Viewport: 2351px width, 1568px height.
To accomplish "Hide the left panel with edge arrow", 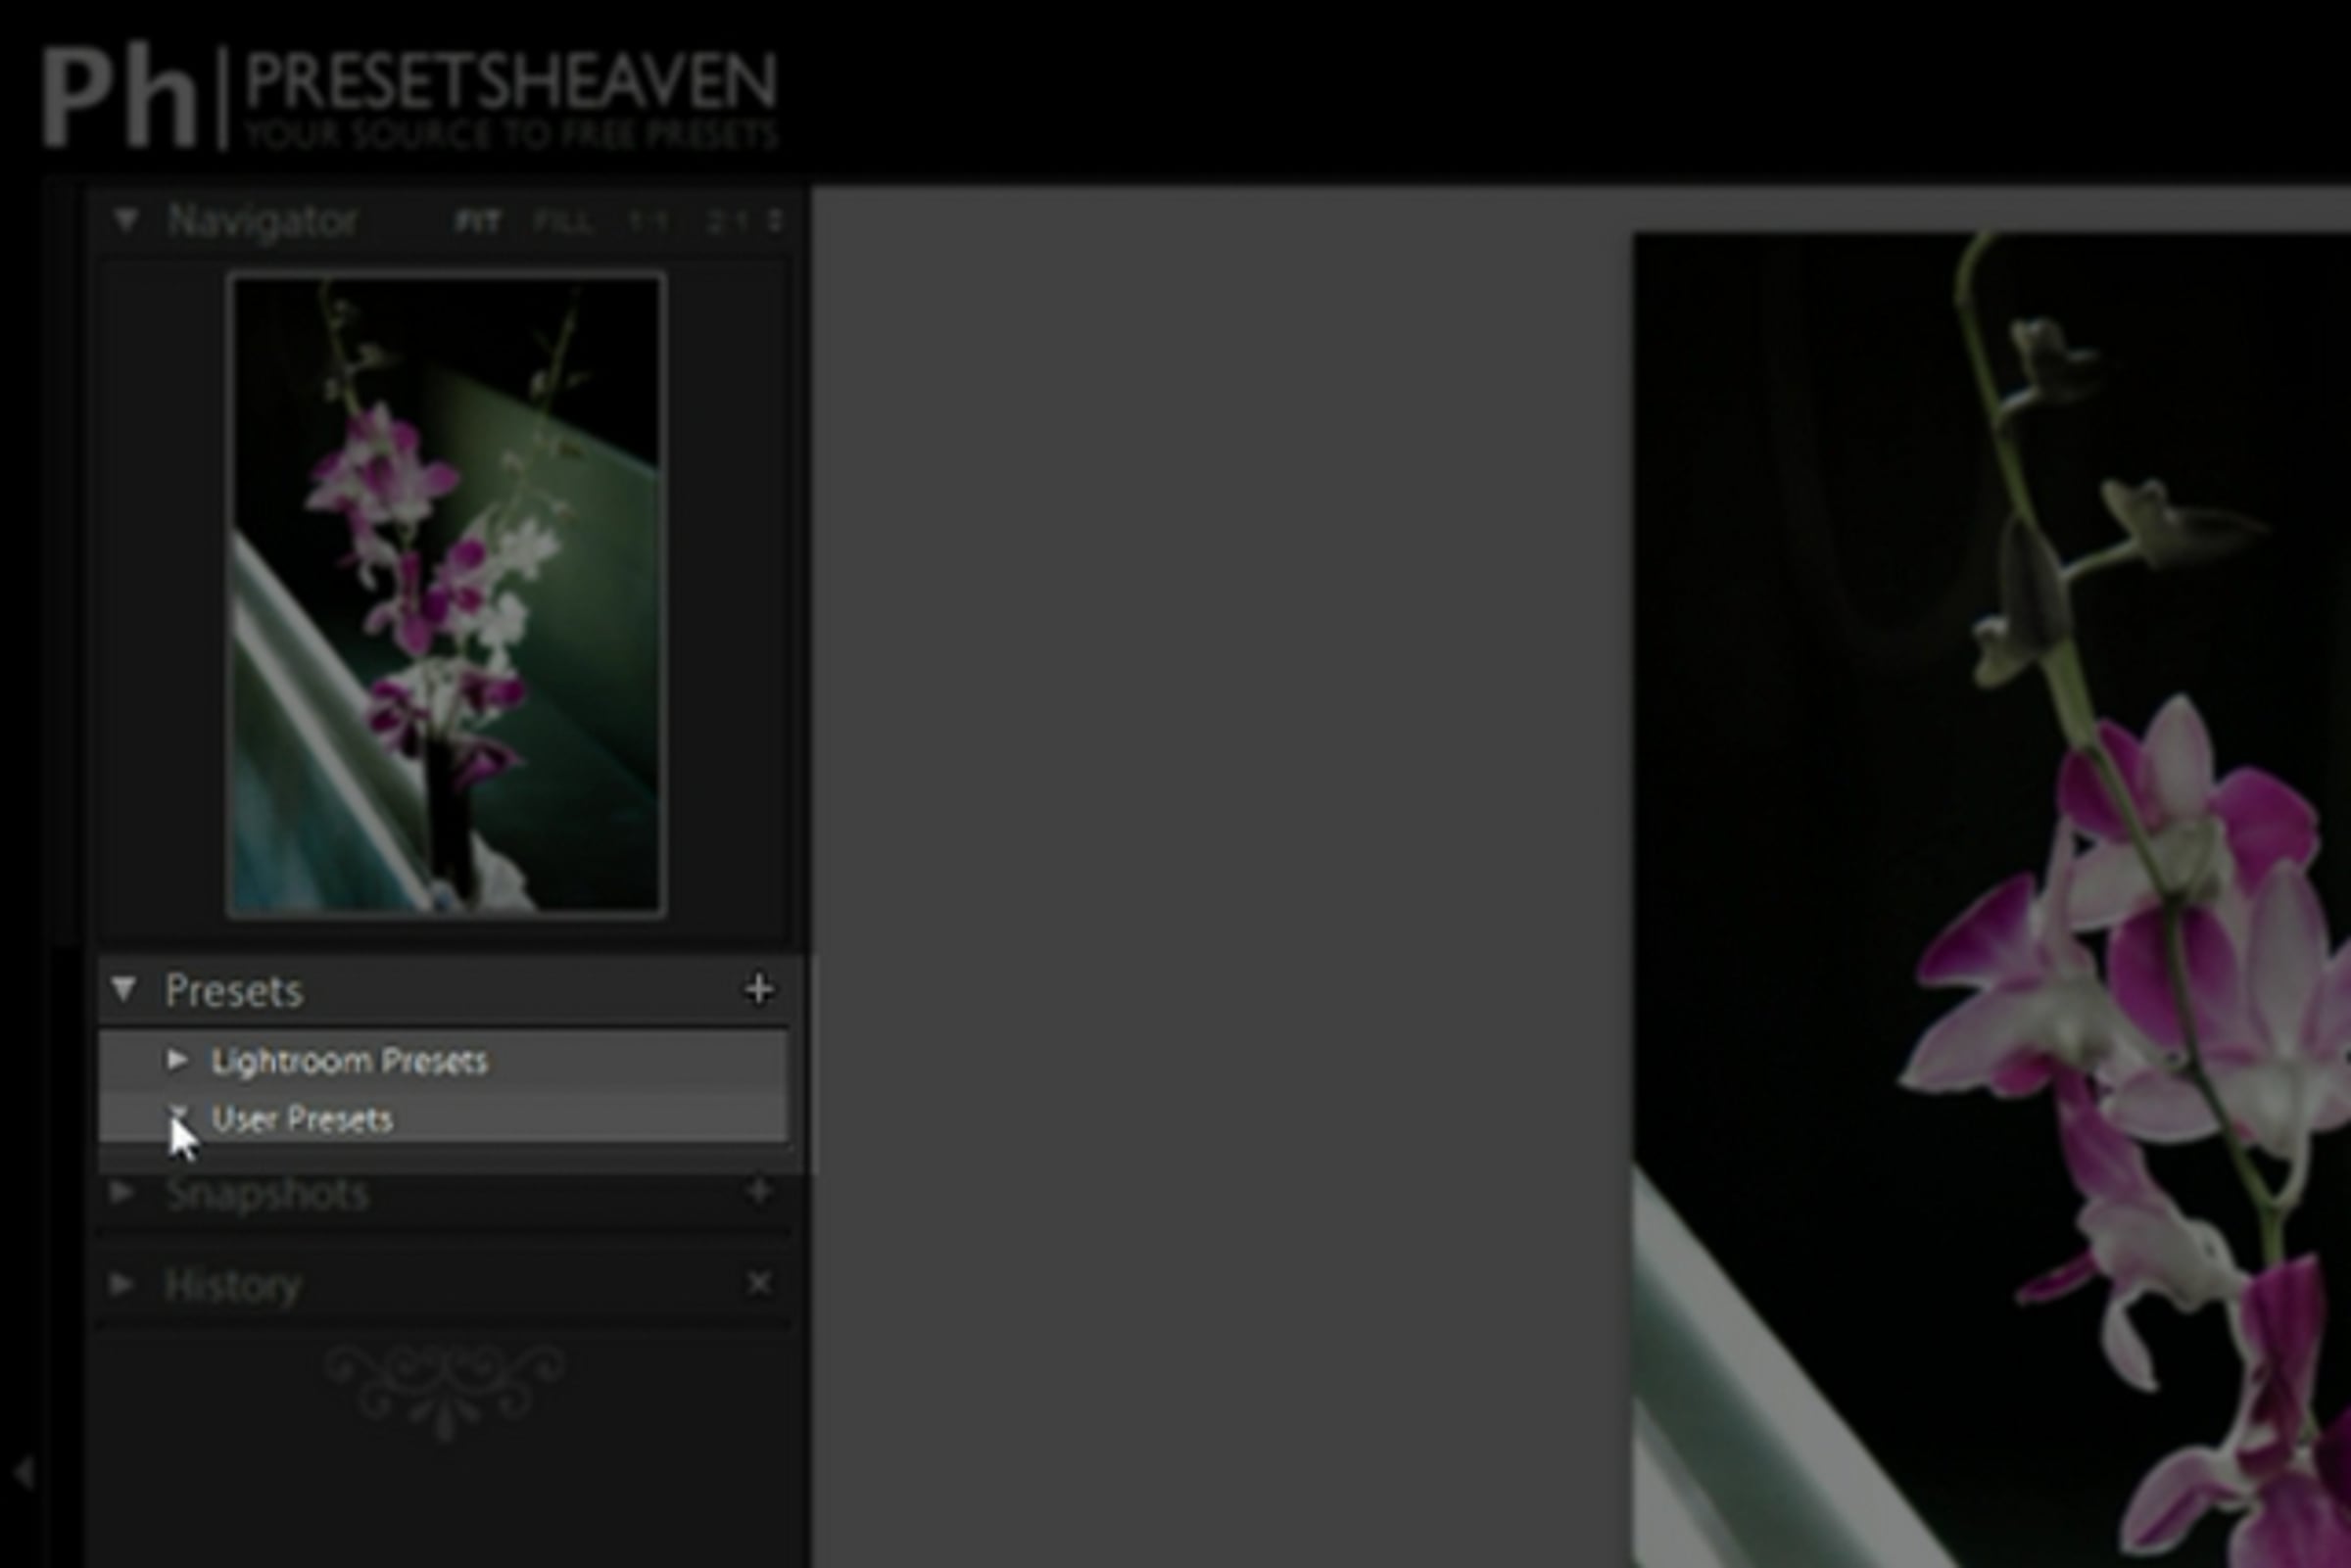I will (24, 1472).
